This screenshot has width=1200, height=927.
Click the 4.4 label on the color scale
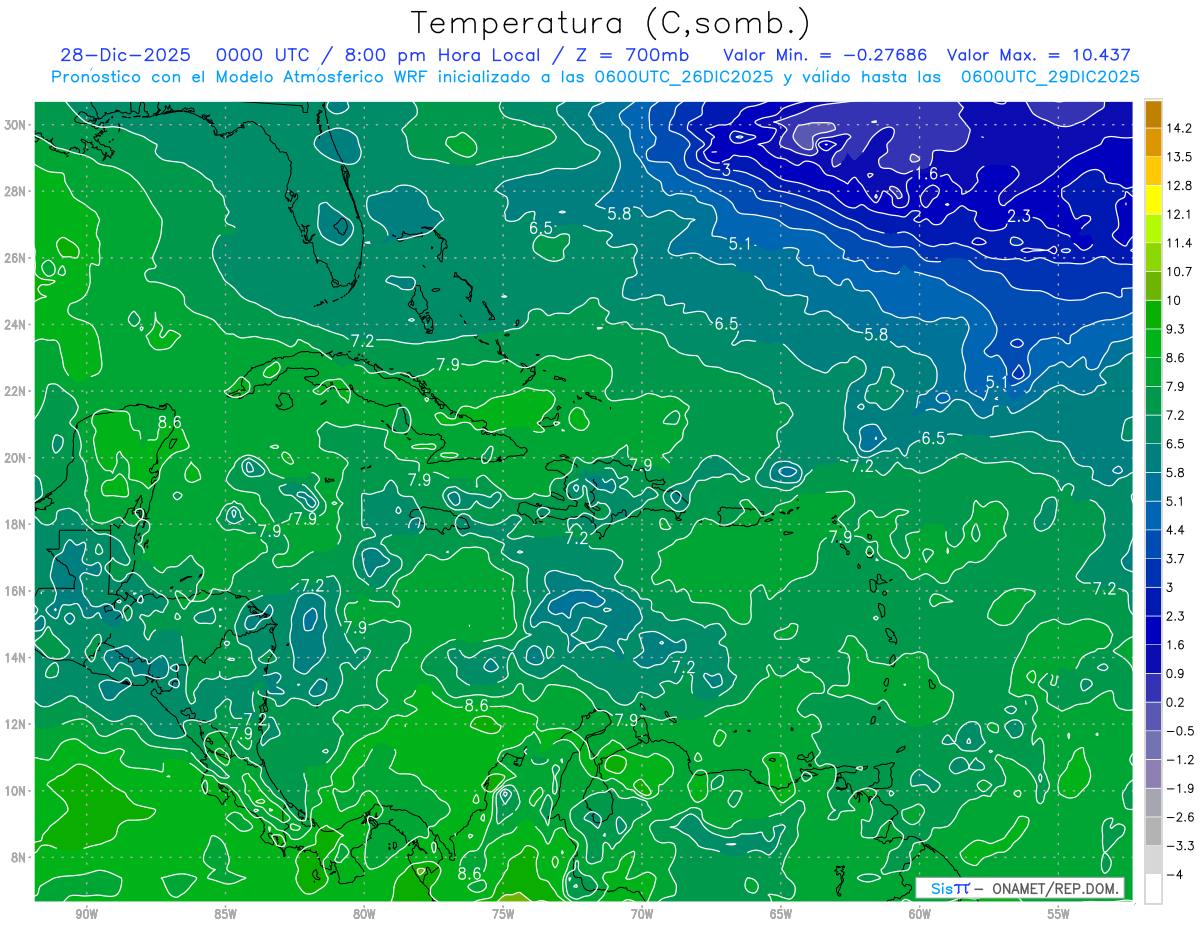point(1176,530)
